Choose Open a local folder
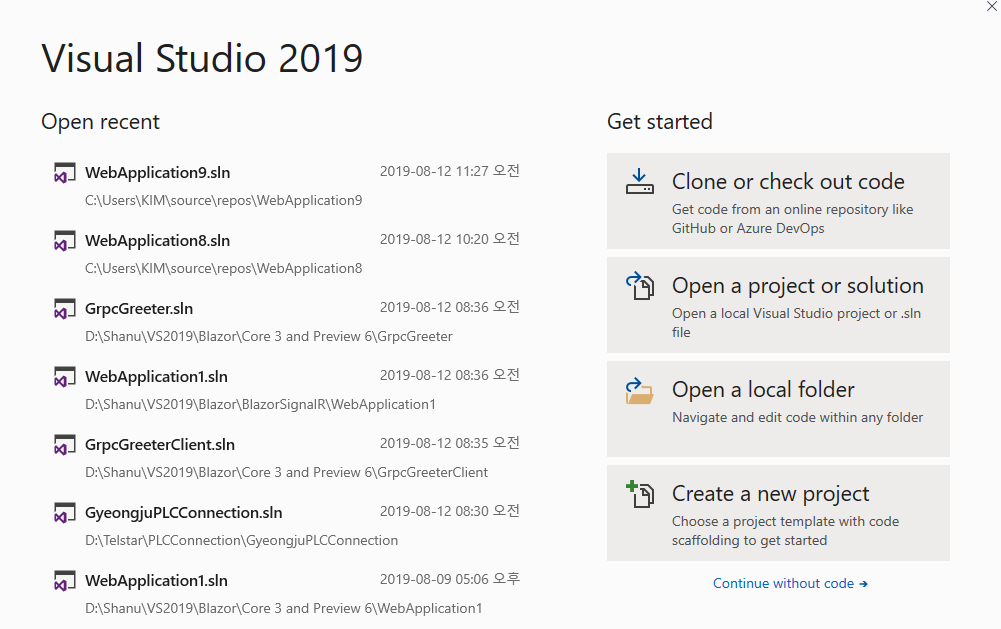1001x629 pixels. point(778,409)
